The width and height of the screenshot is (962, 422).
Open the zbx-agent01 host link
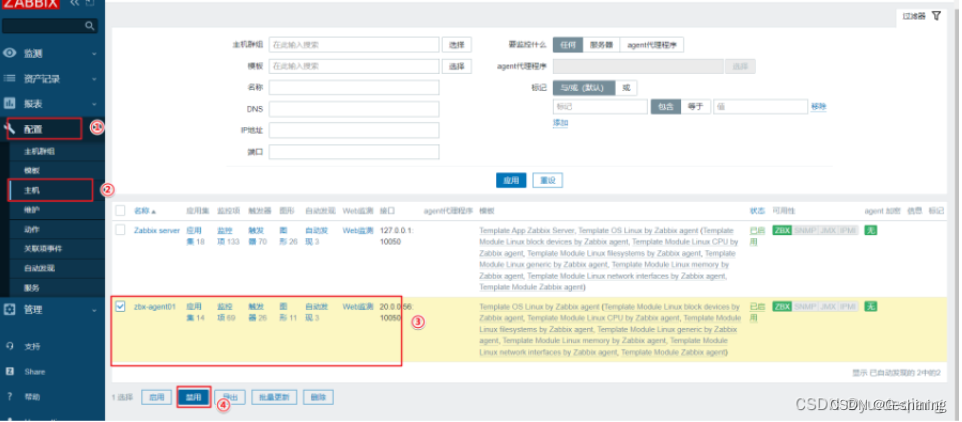155,307
